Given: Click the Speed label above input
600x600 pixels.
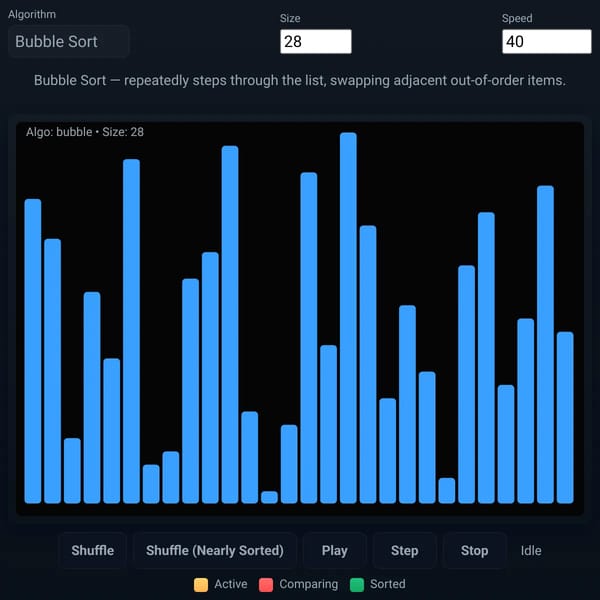Looking at the screenshot, I should tap(517, 18).
